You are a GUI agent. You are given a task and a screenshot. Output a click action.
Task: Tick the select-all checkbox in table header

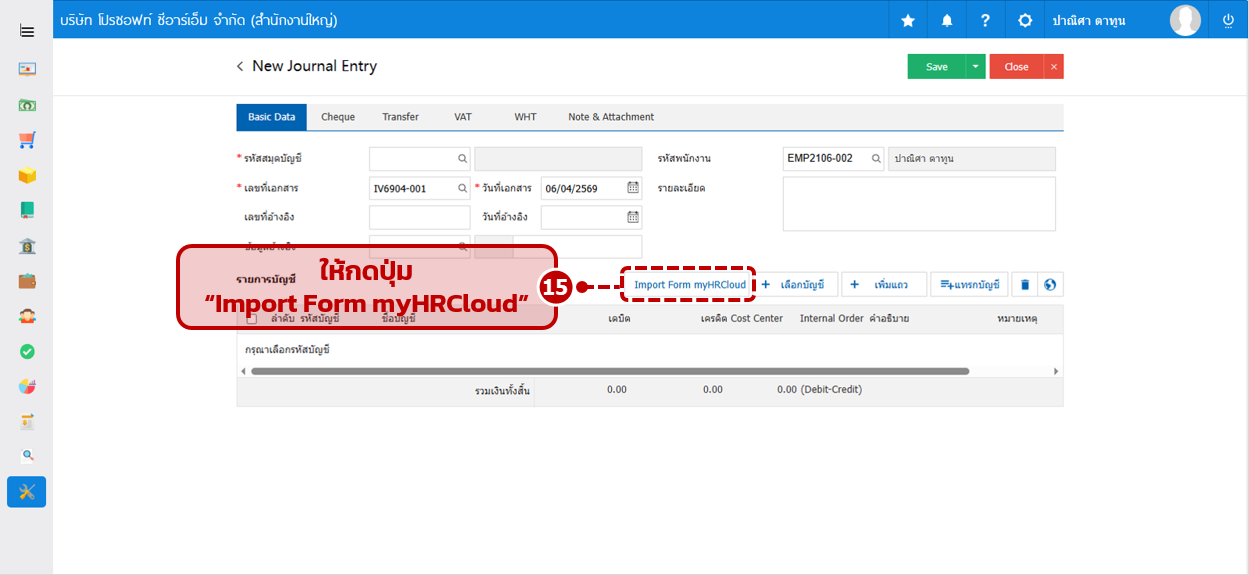(251, 319)
